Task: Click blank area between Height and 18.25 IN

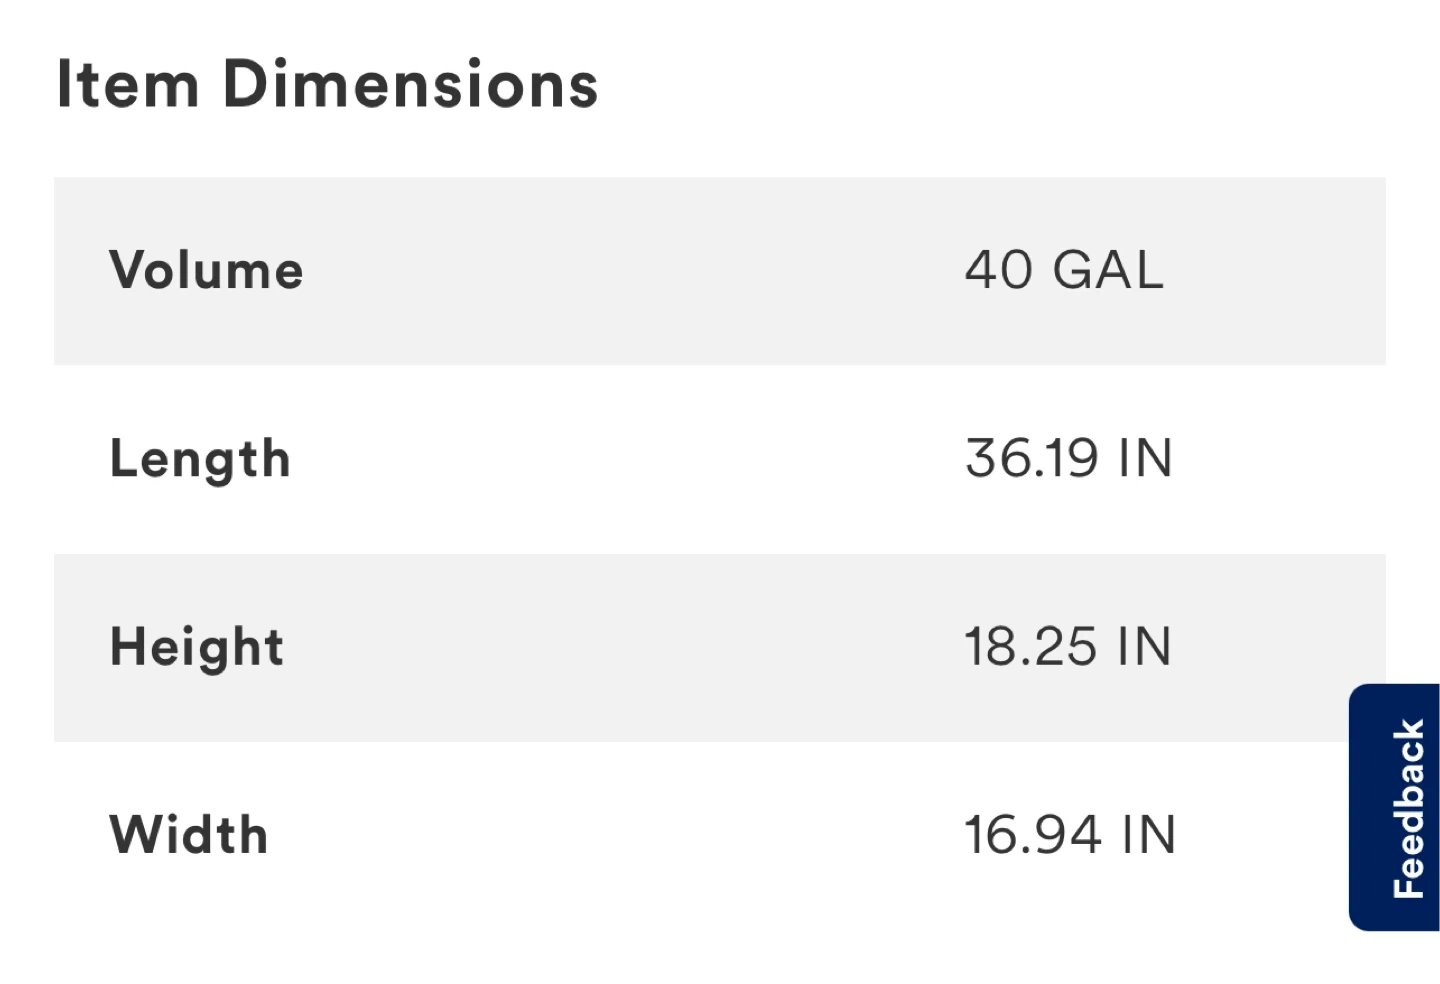Action: (x=630, y=647)
